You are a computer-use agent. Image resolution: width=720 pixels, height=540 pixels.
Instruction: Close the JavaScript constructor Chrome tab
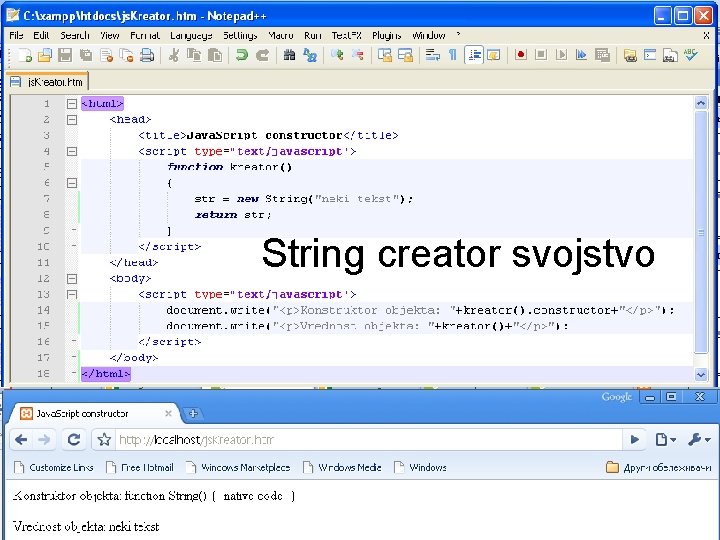click(x=169, y=413)
